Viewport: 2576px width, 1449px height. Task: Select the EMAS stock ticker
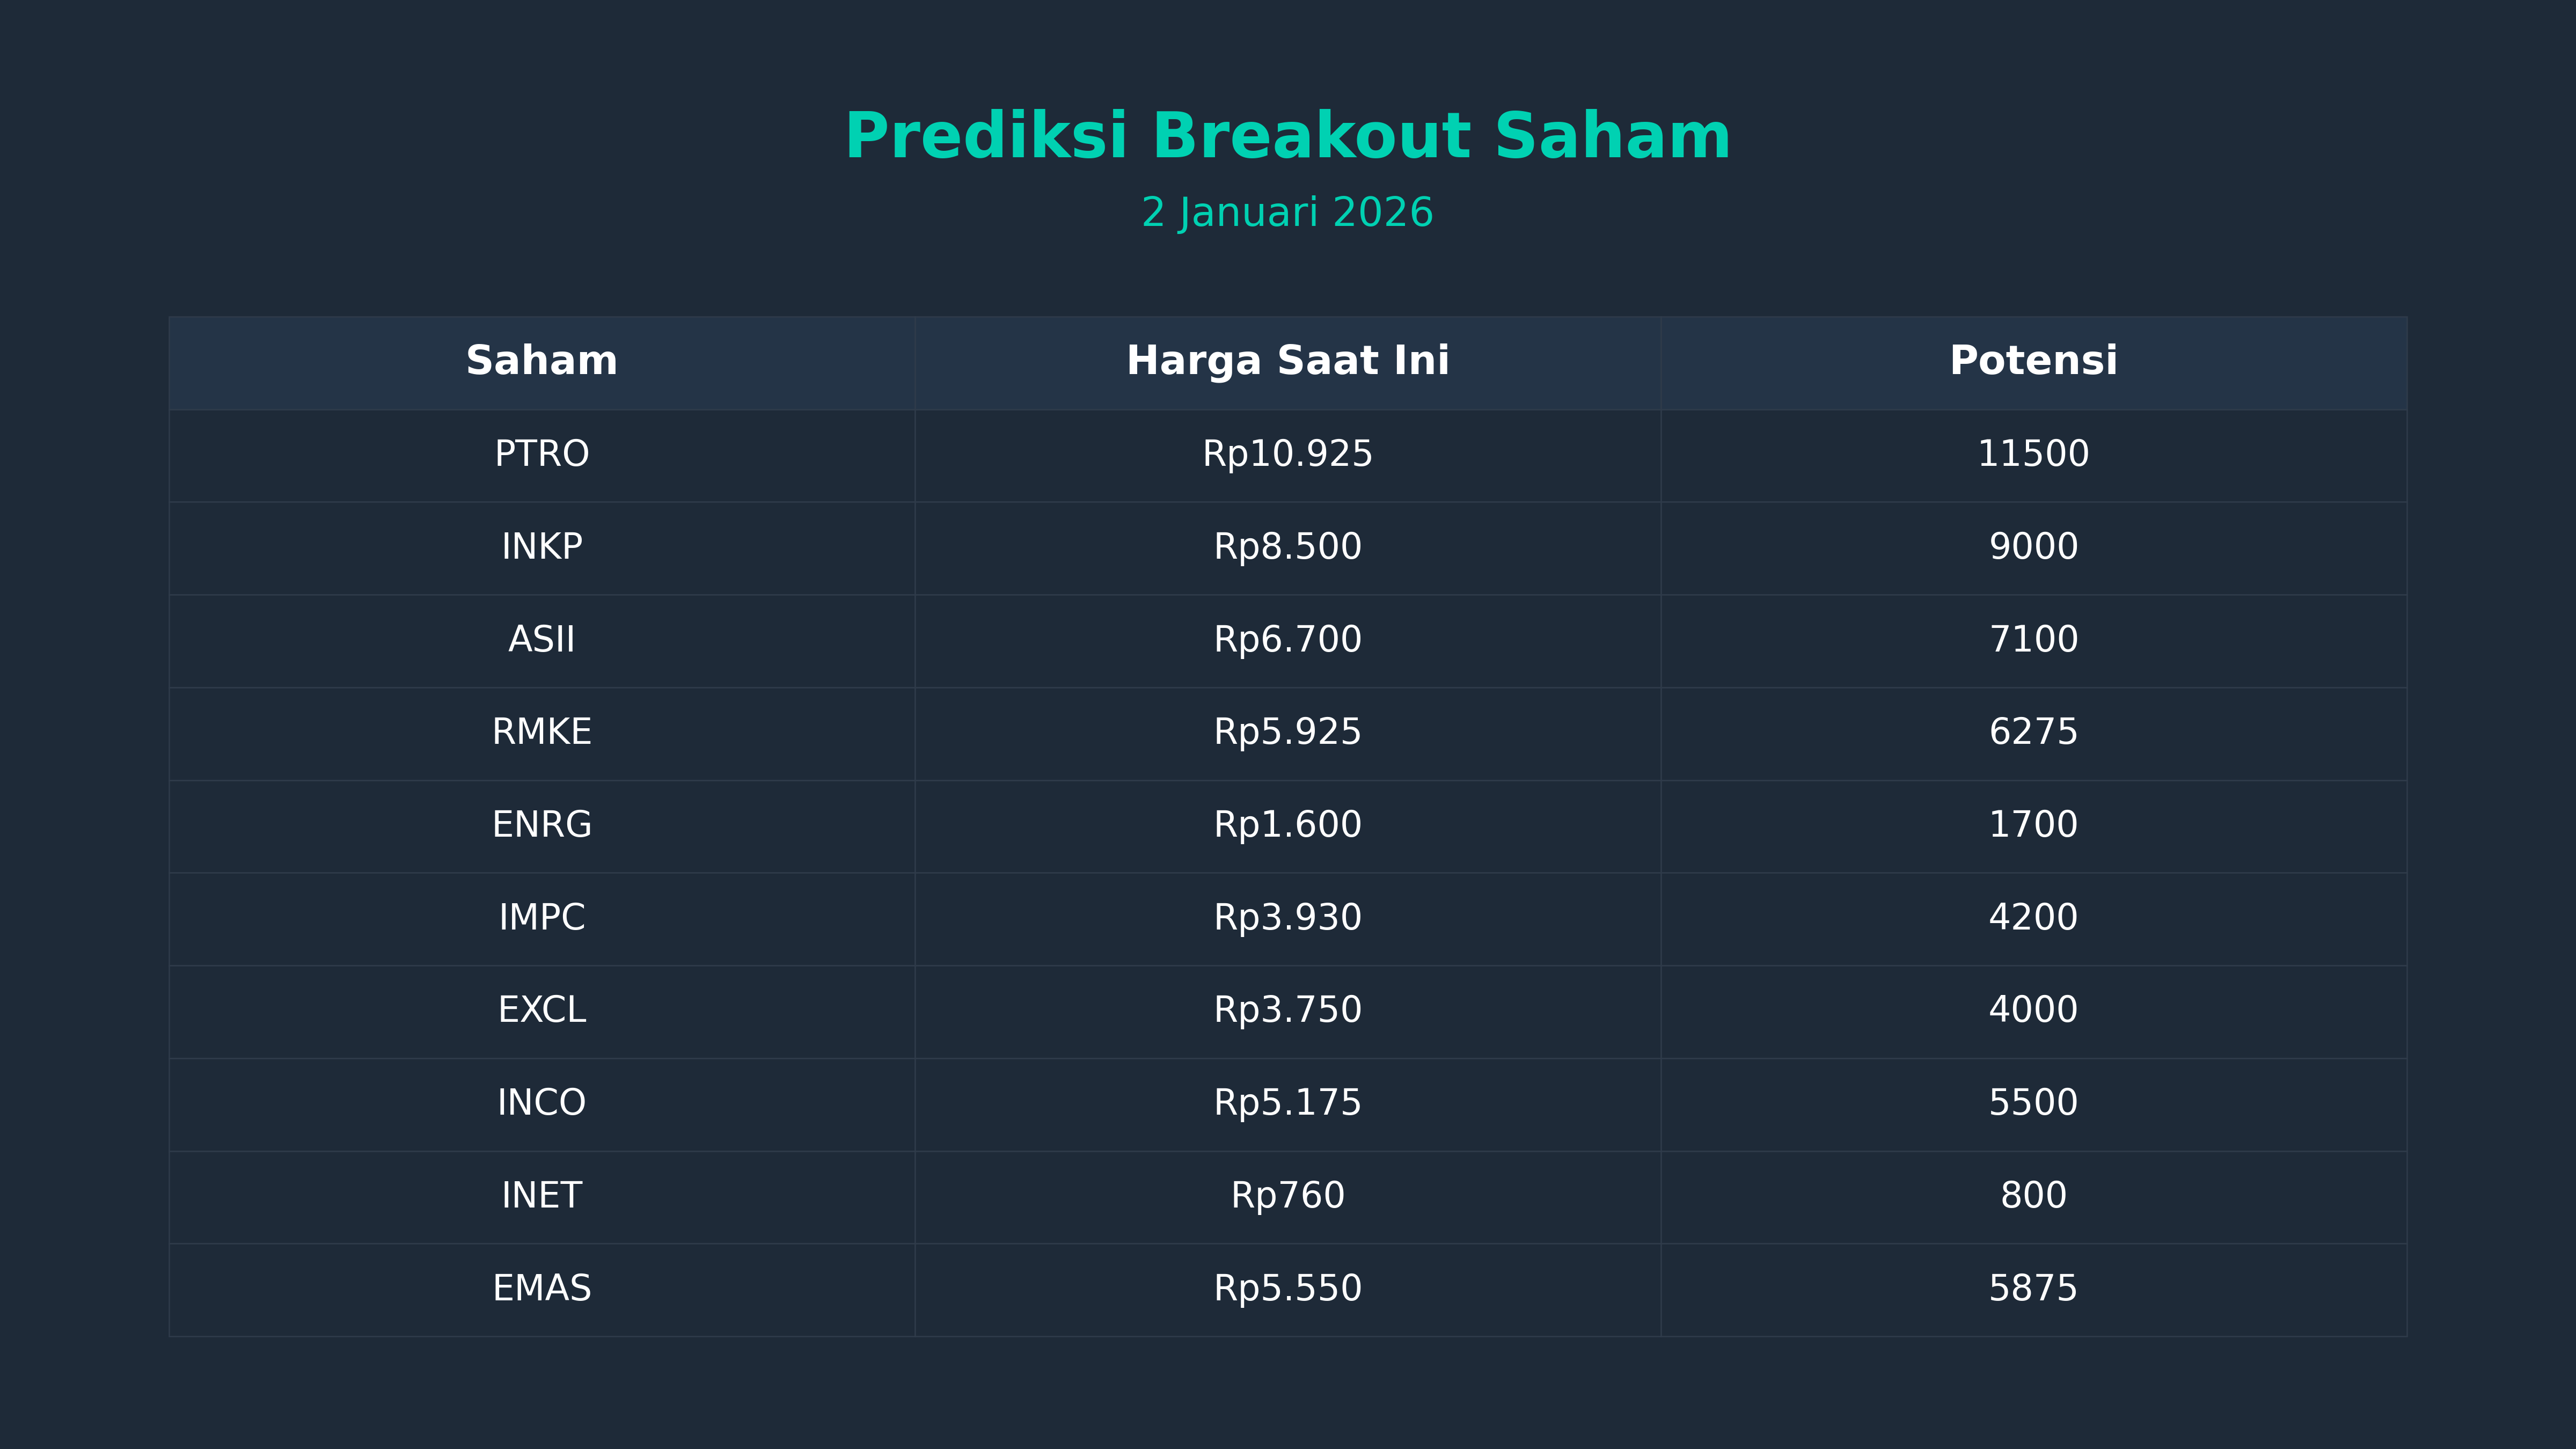[x=541, y=1288]
